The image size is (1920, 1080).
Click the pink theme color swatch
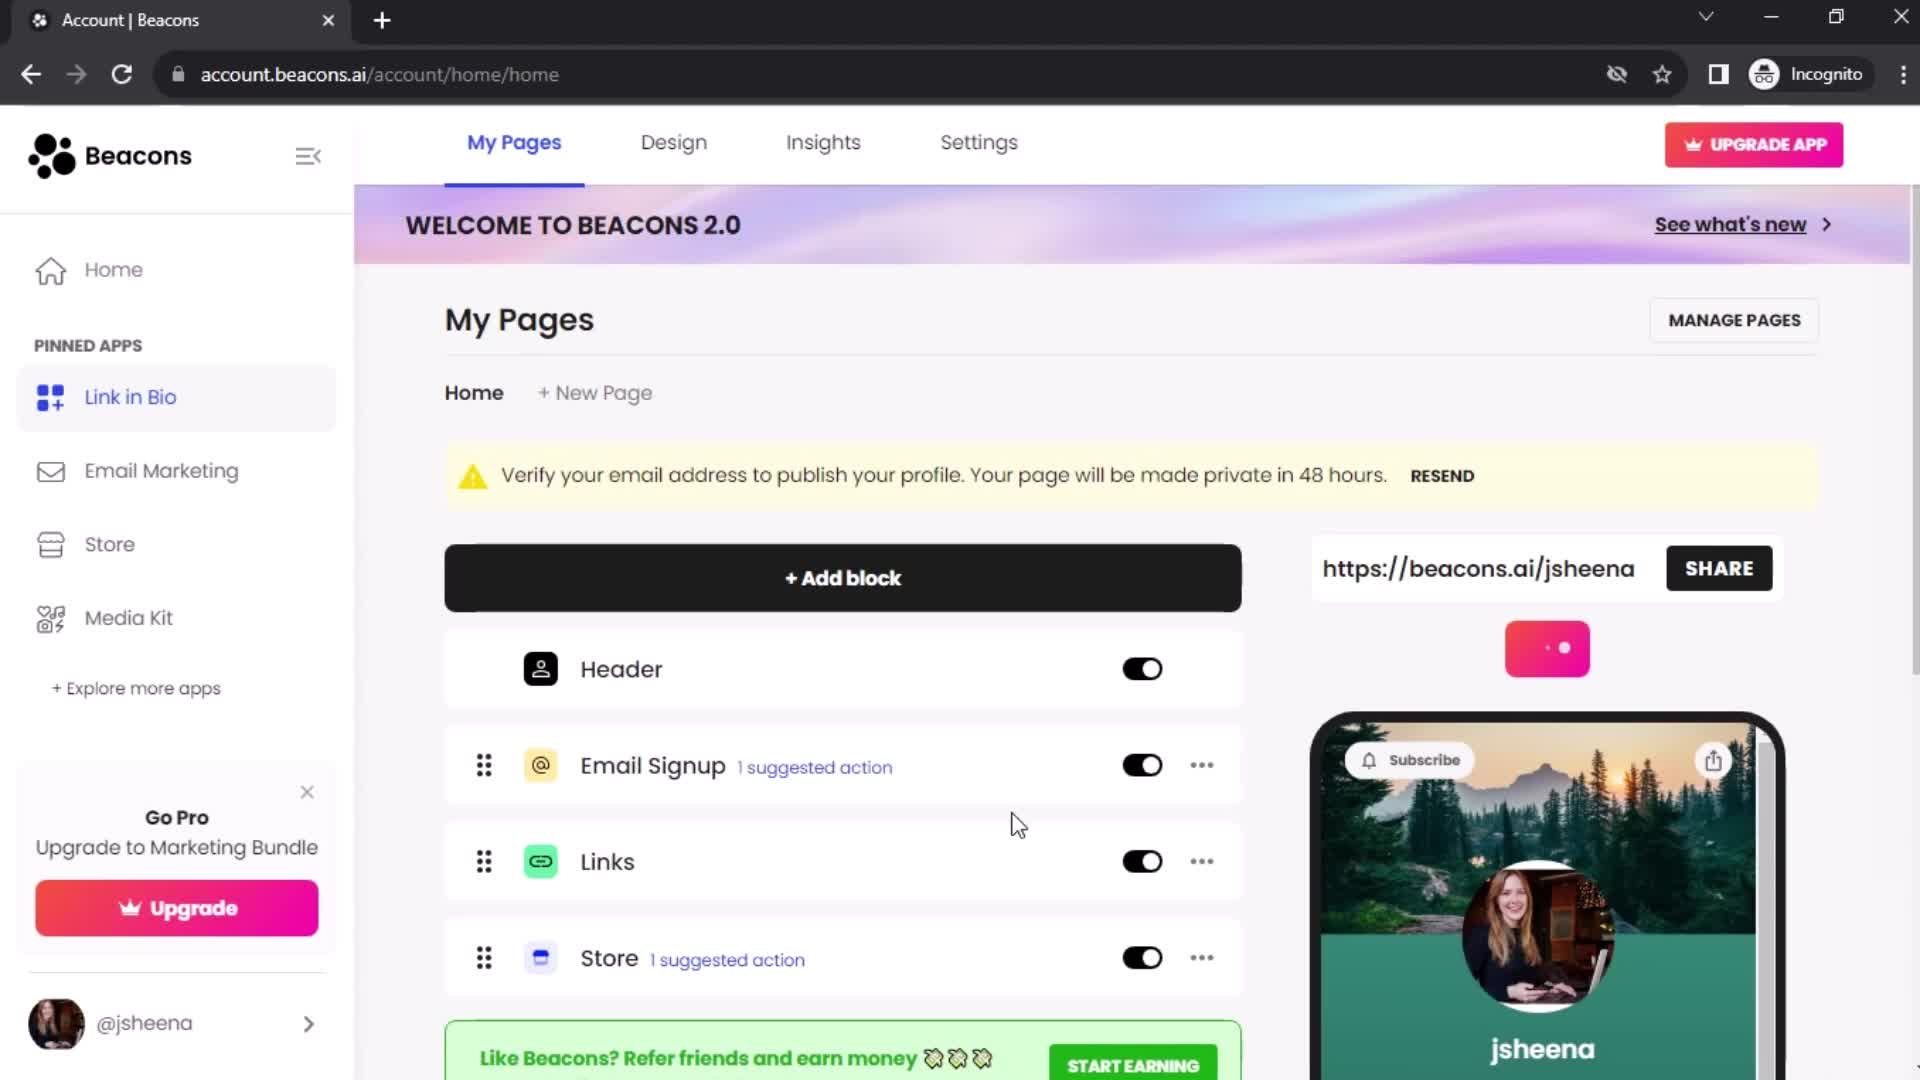[1546, 648]
